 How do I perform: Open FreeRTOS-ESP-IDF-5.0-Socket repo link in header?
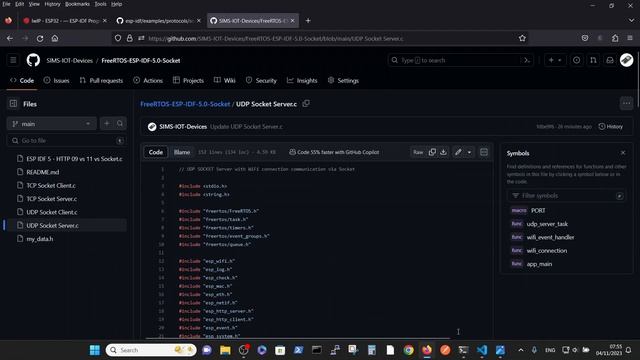141,60
